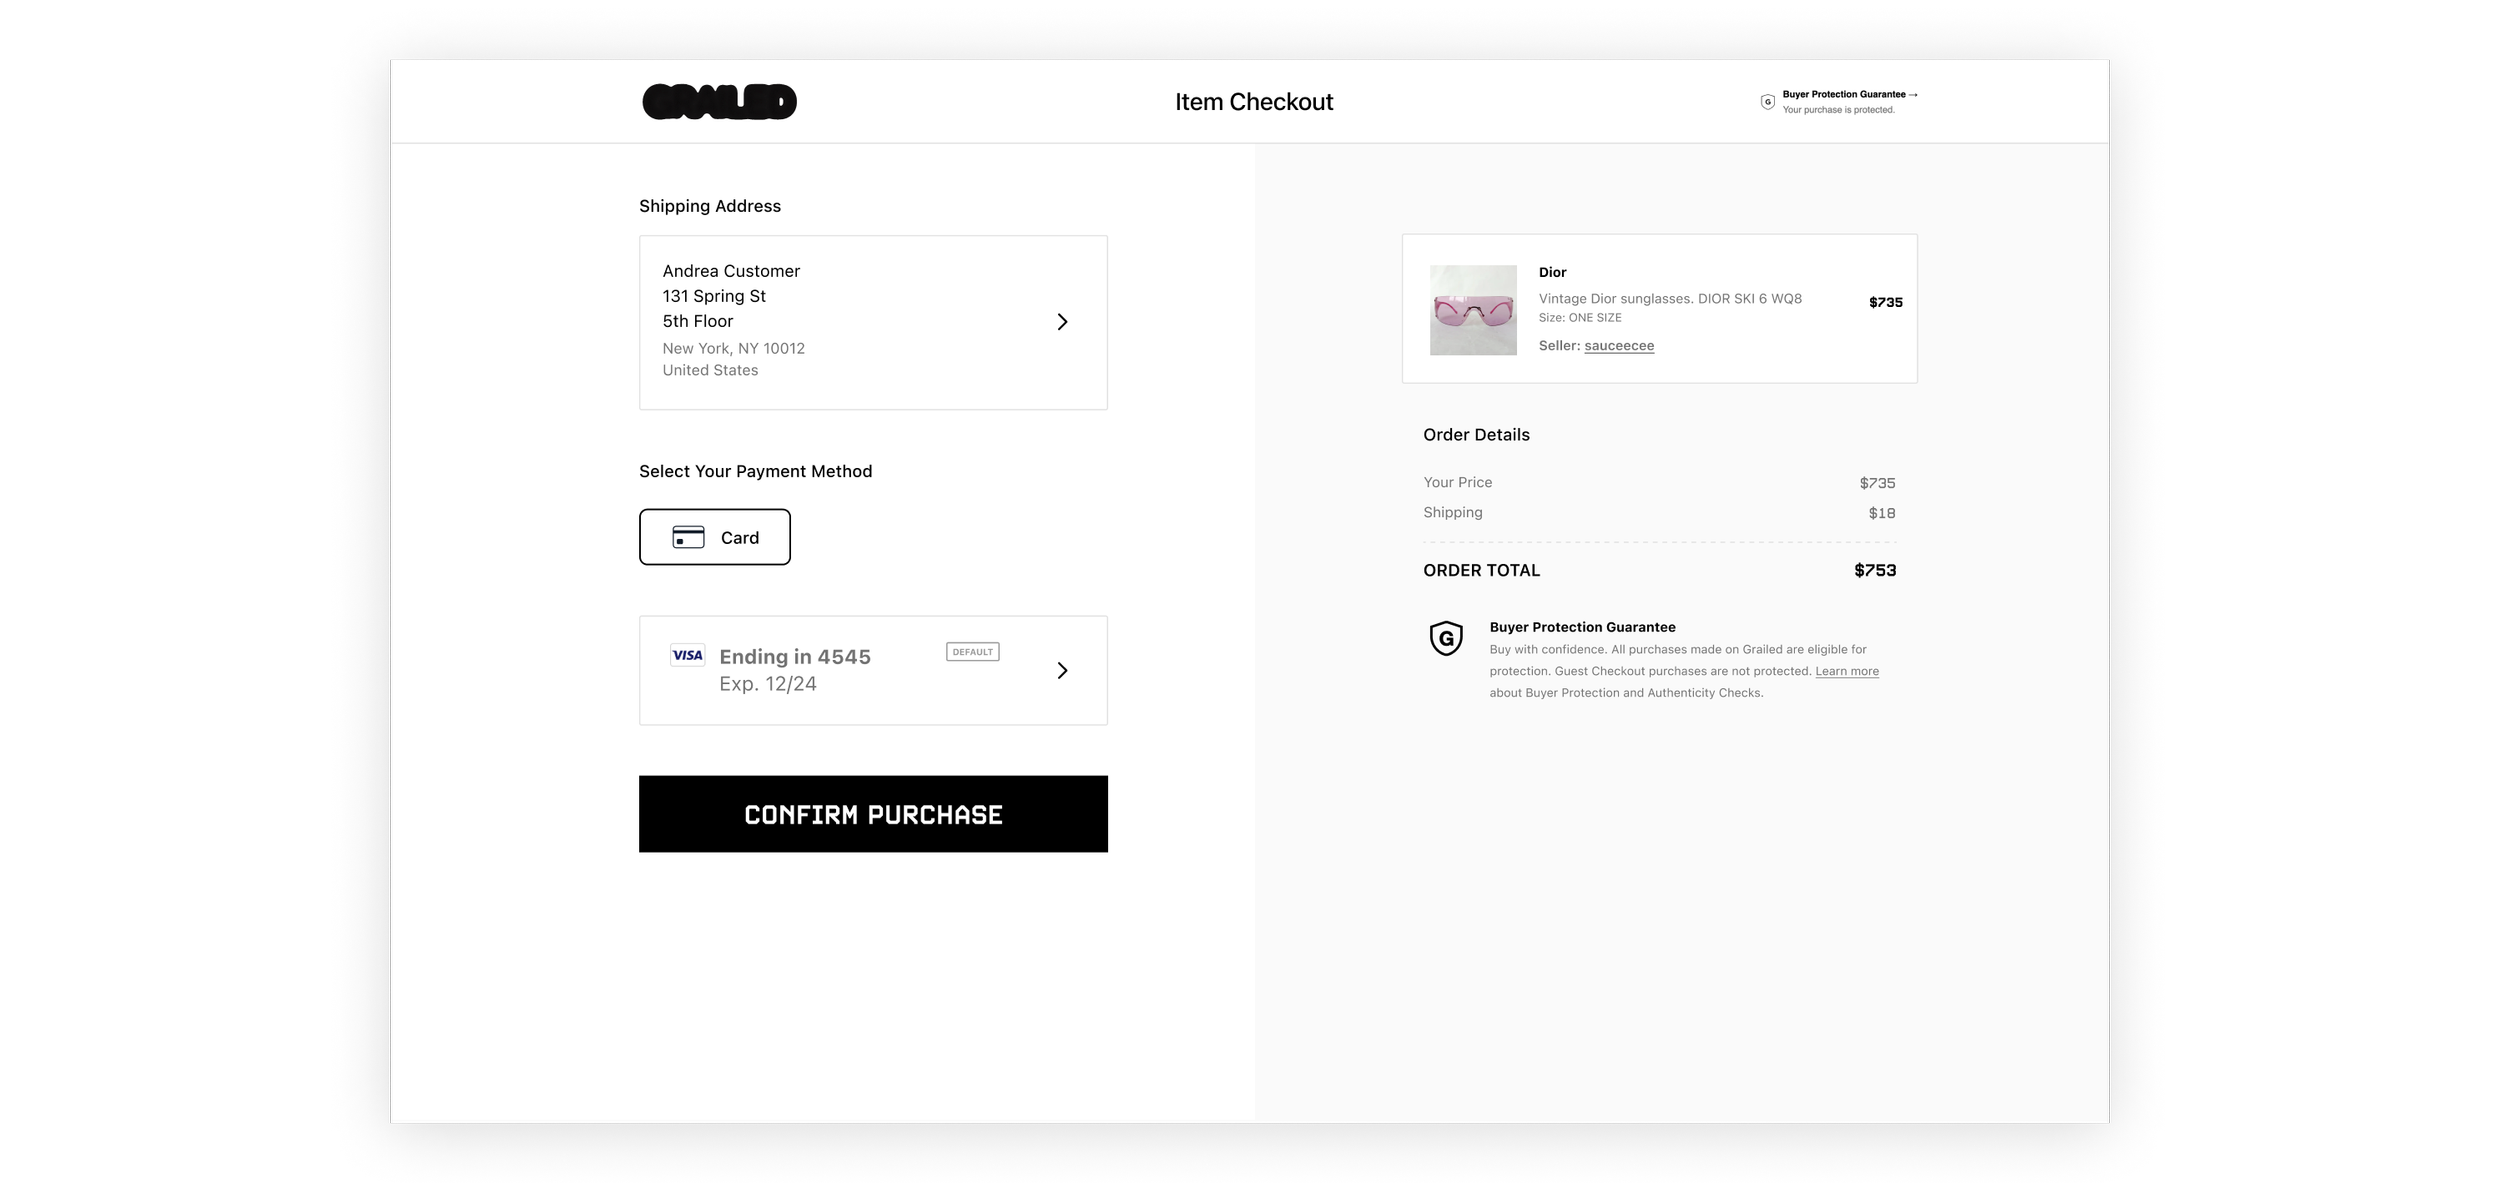Image resolution: width=2500 pixels, height=1183 pixels.
Task: Click the Shipping $18 amount
Action: [1881, 513]
